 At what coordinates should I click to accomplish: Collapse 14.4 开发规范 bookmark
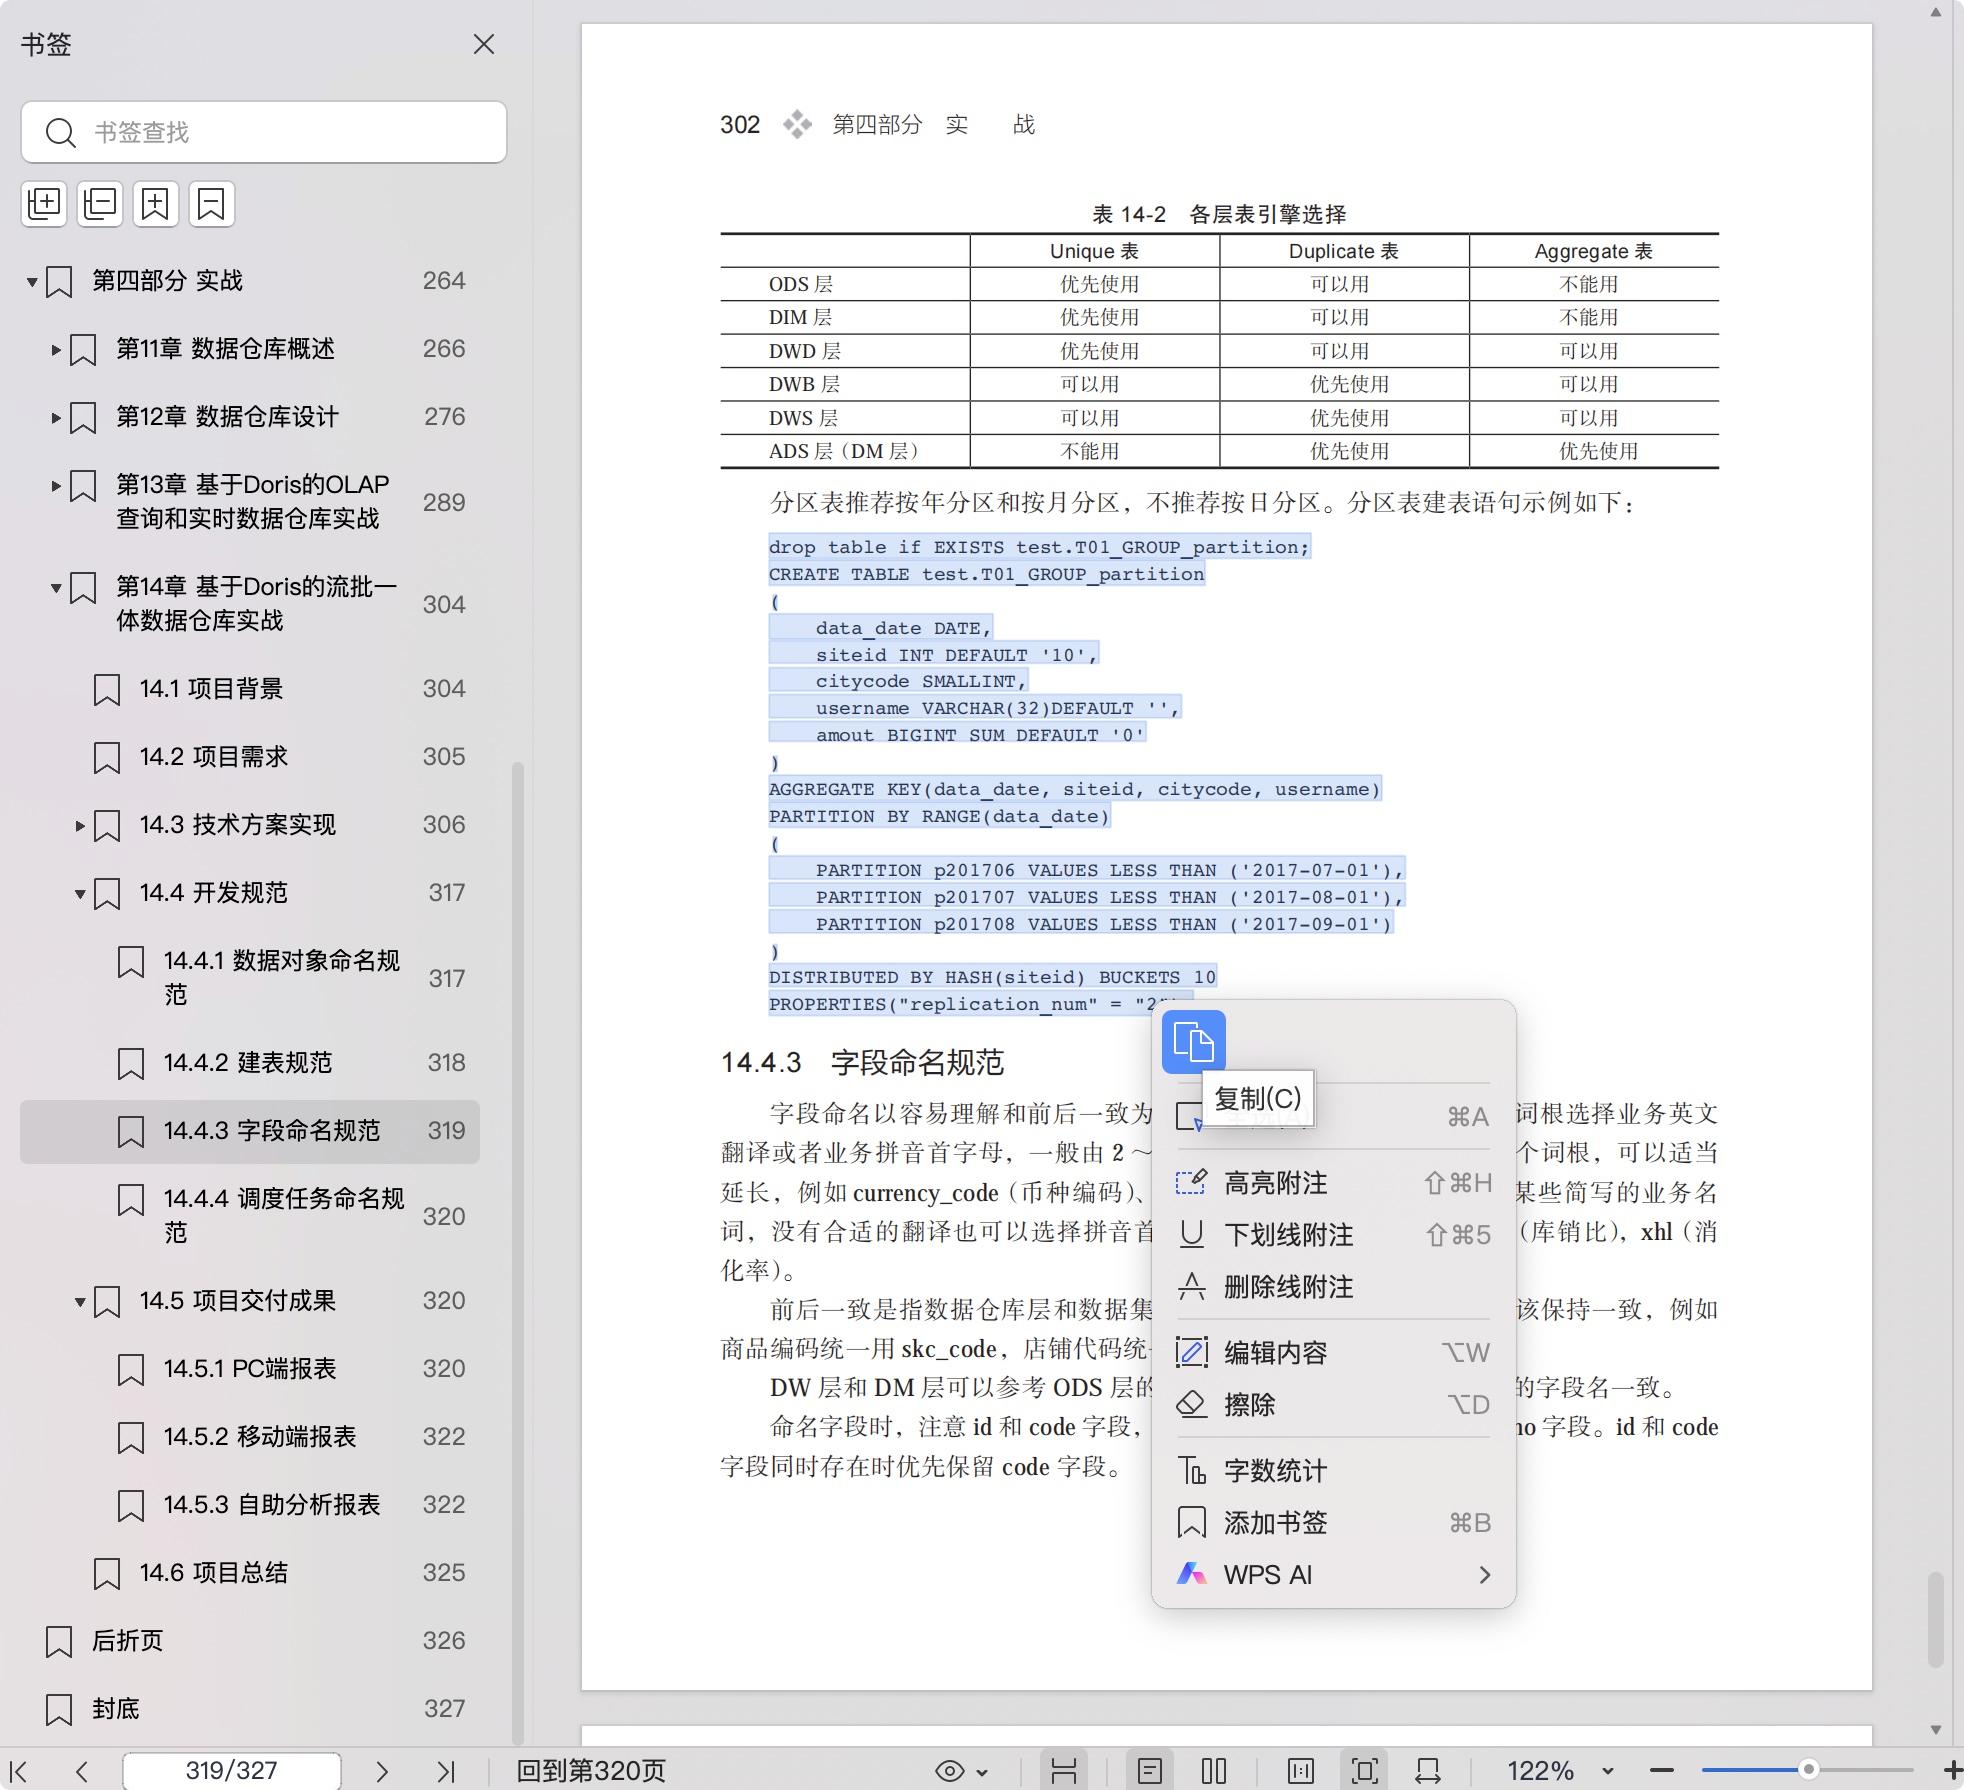click(80, 894)
